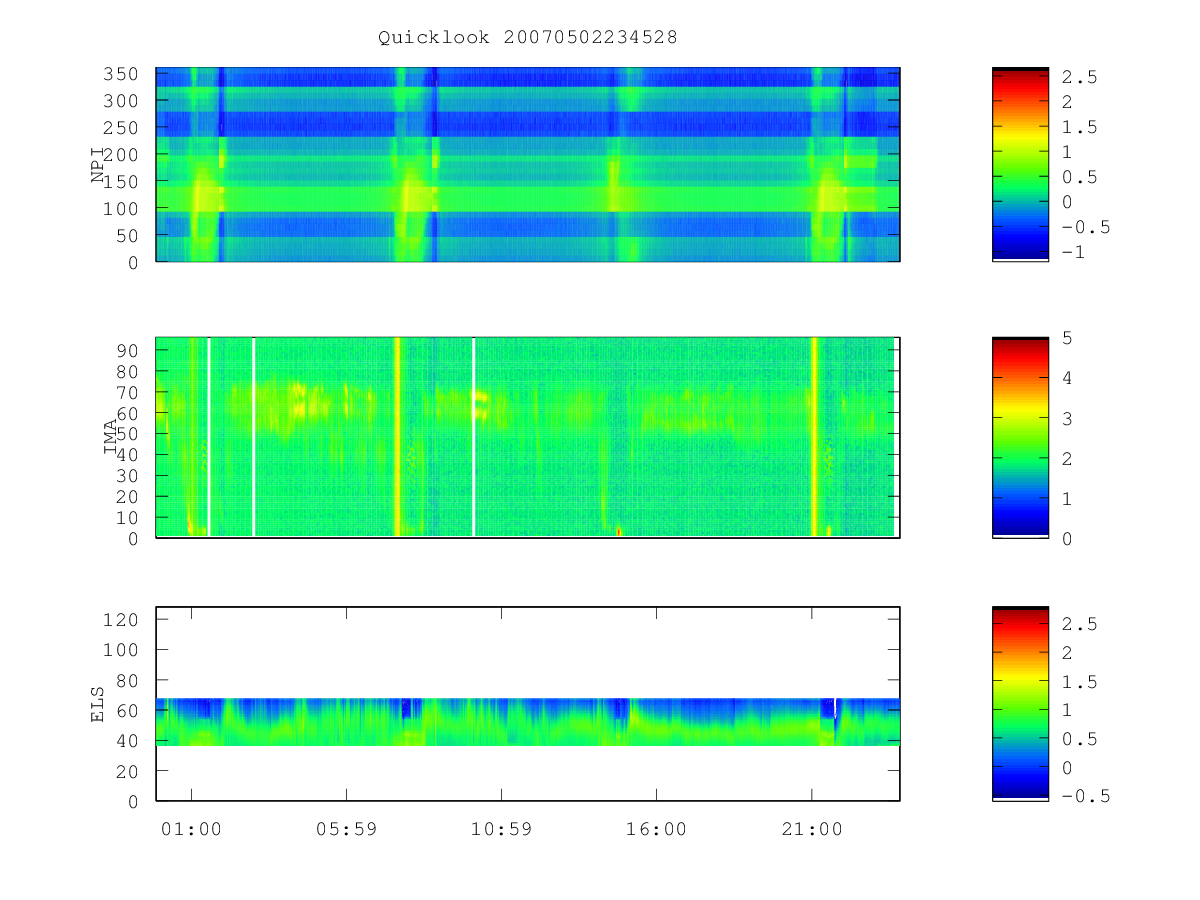Click the 10:59 time tick label

click(x=501, y=829)
